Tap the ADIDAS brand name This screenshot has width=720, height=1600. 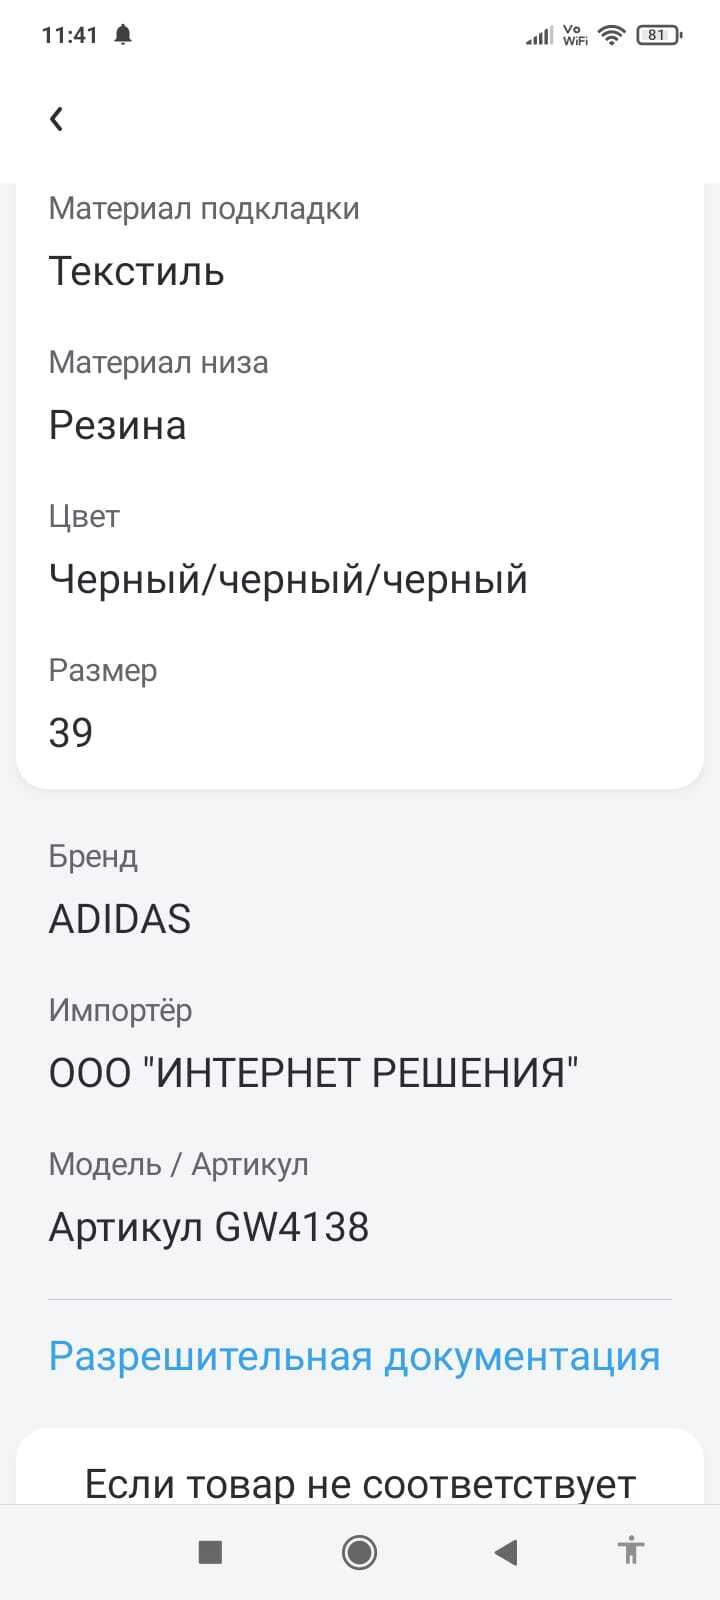(x=120, y=919)
